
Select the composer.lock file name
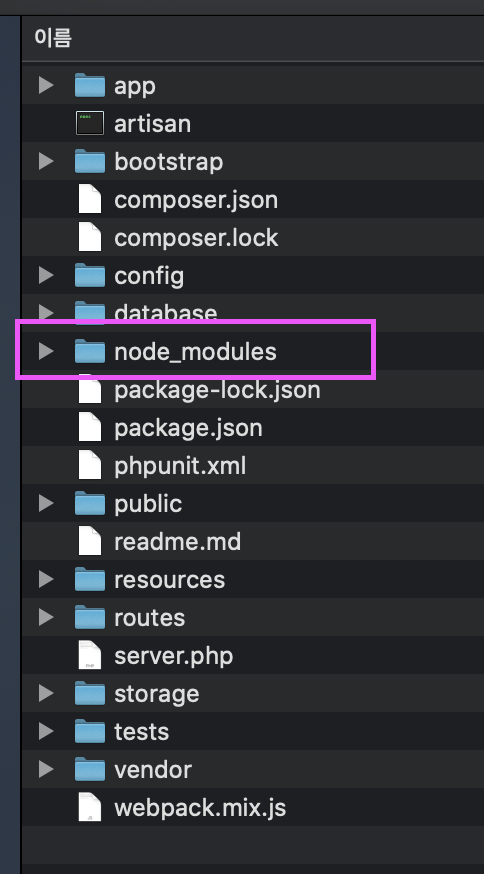196,238
